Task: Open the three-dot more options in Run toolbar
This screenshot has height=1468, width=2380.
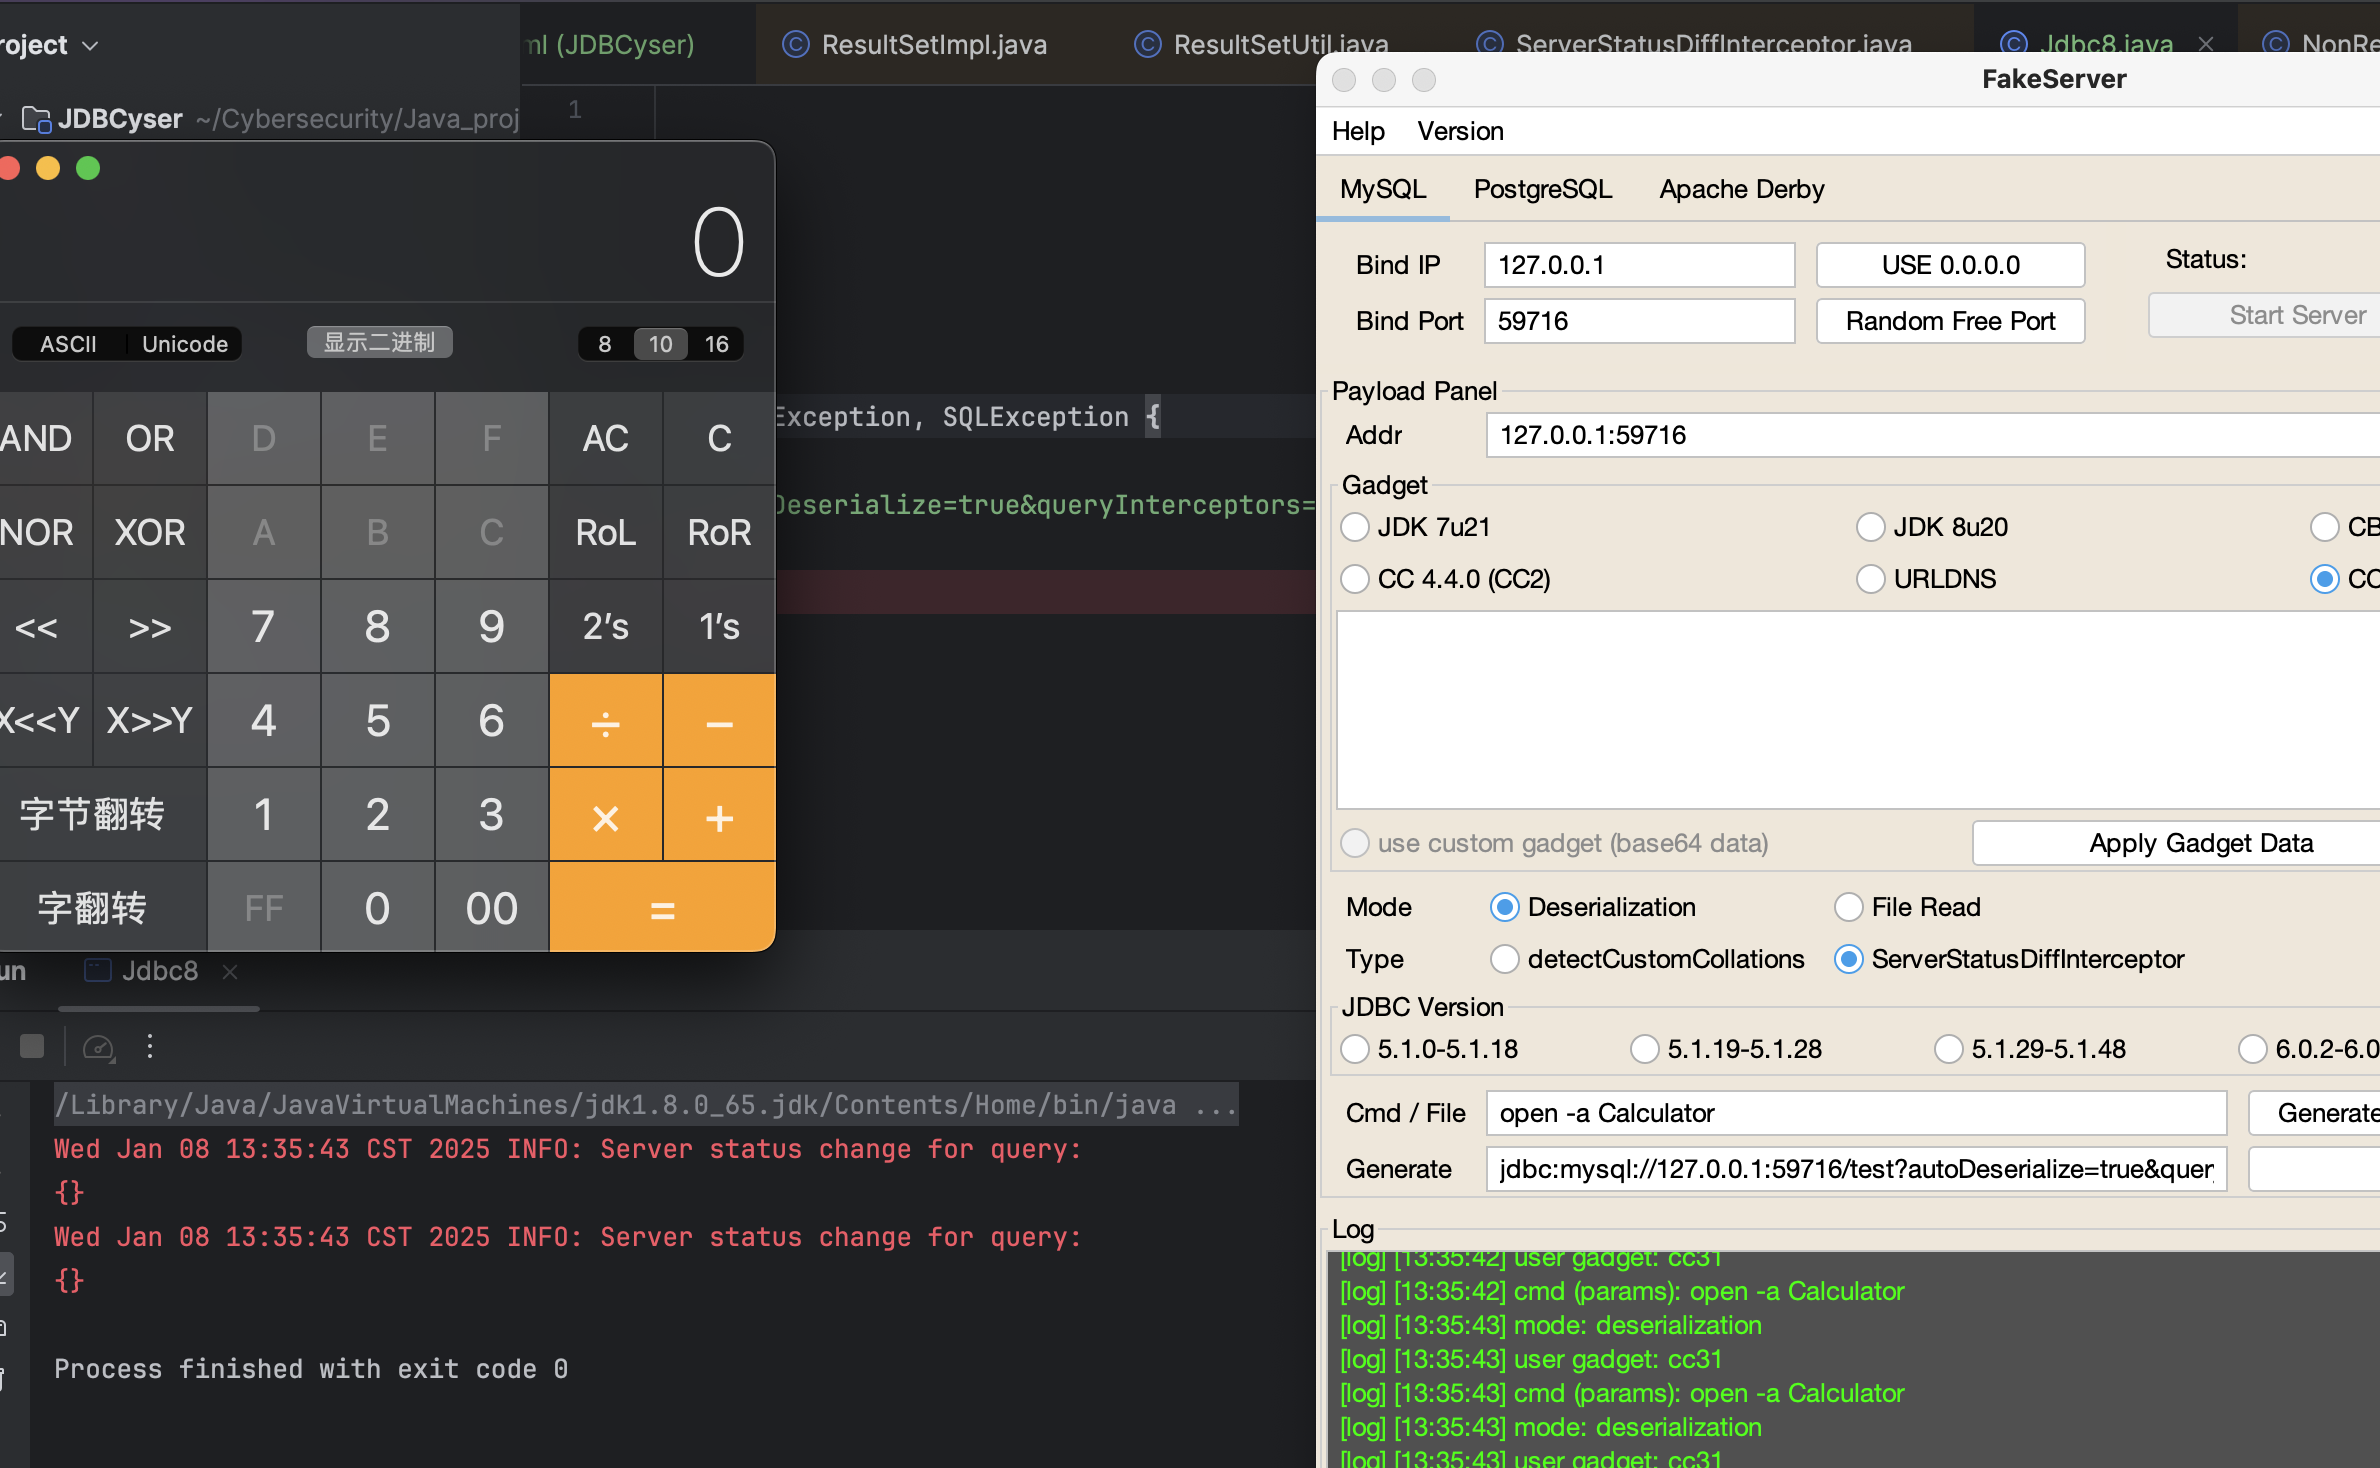Action: [x=150, y=1047]
